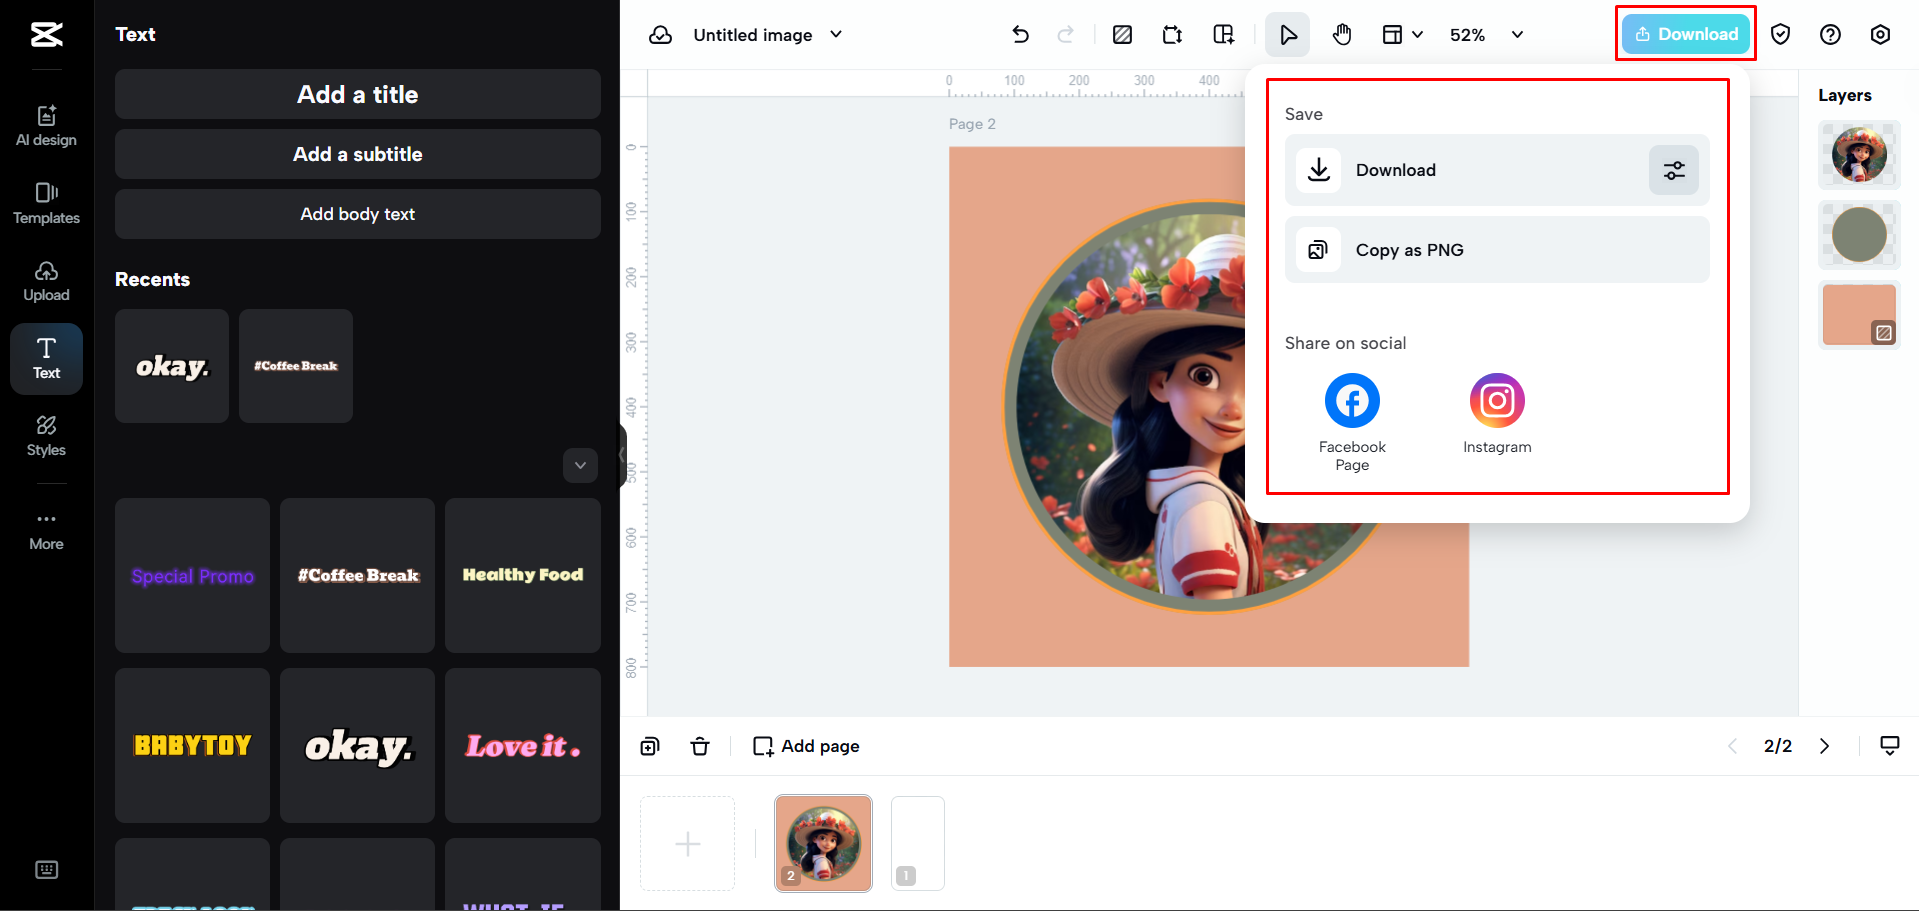Open keyboard shortcuts icon
1919x911 pixels.
point(47,870)
